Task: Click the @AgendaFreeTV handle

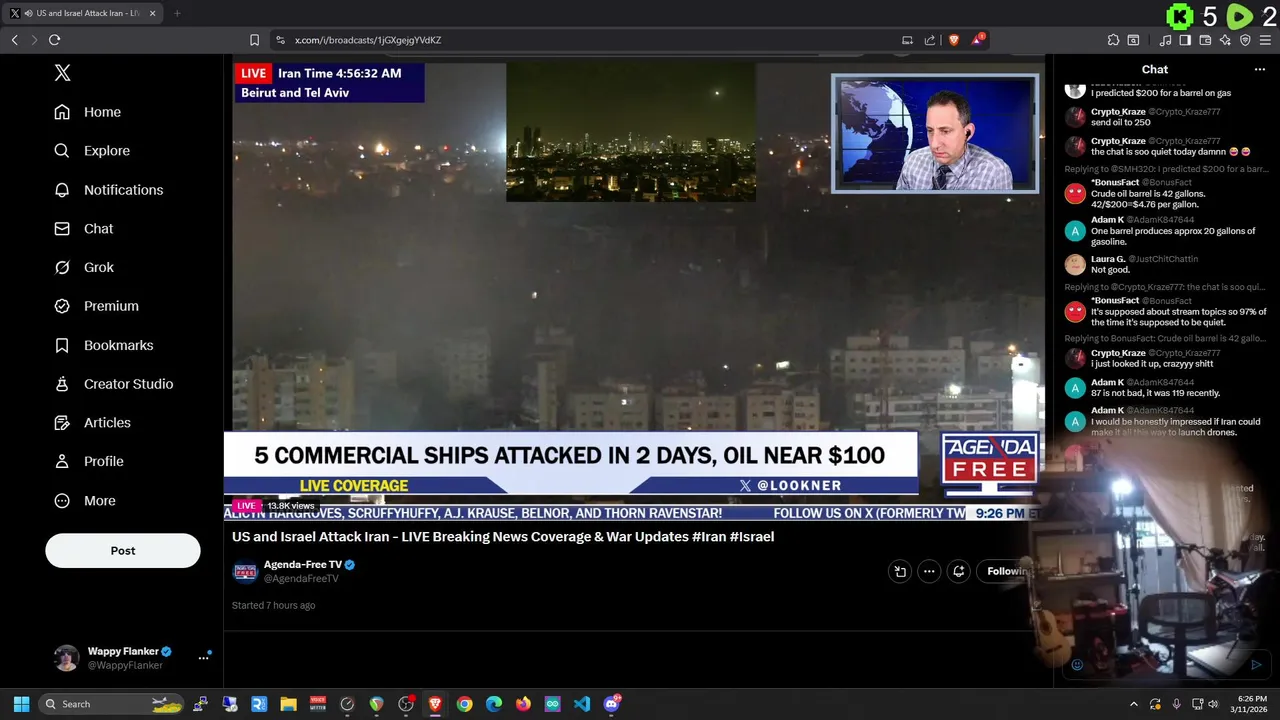Action: pos(301,579)
